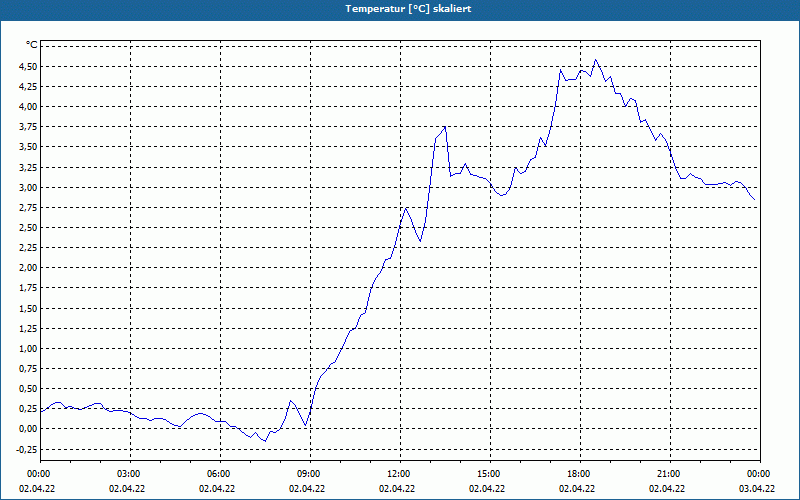This screenshot has height=500, width=800.
Task: Click the negative -0,25 y-axis label
Action: point(27,449)
